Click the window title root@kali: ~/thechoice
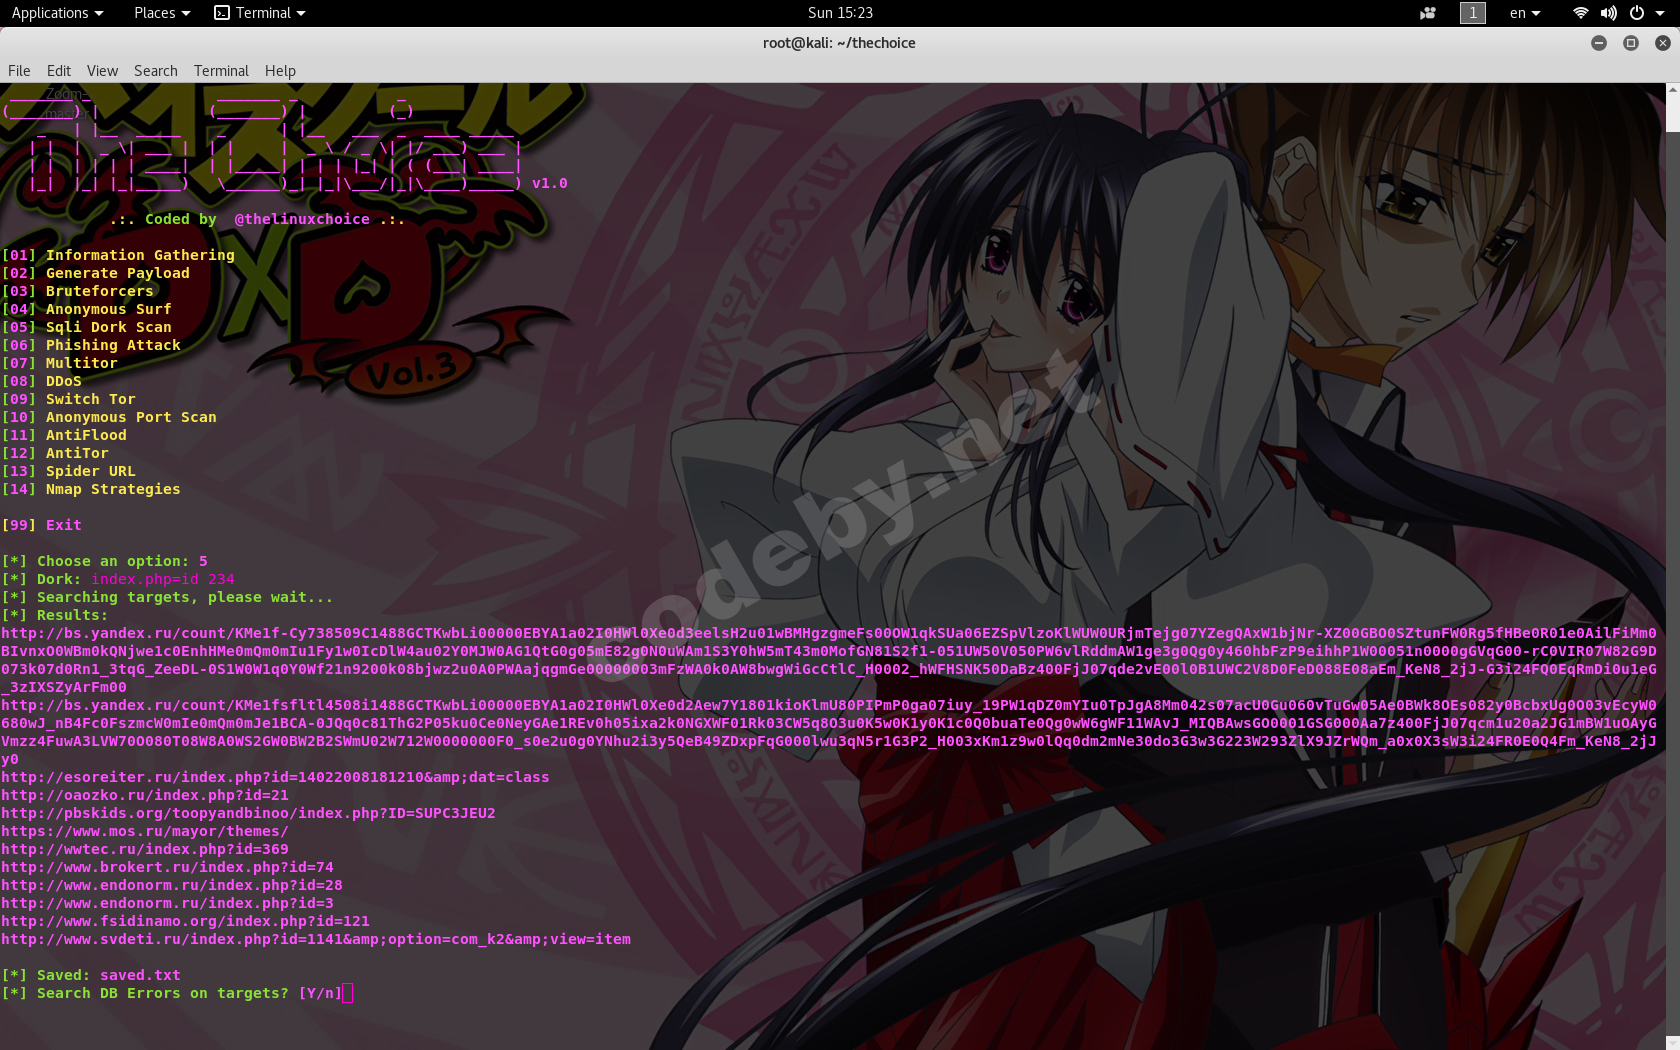 tap(839, 43)
